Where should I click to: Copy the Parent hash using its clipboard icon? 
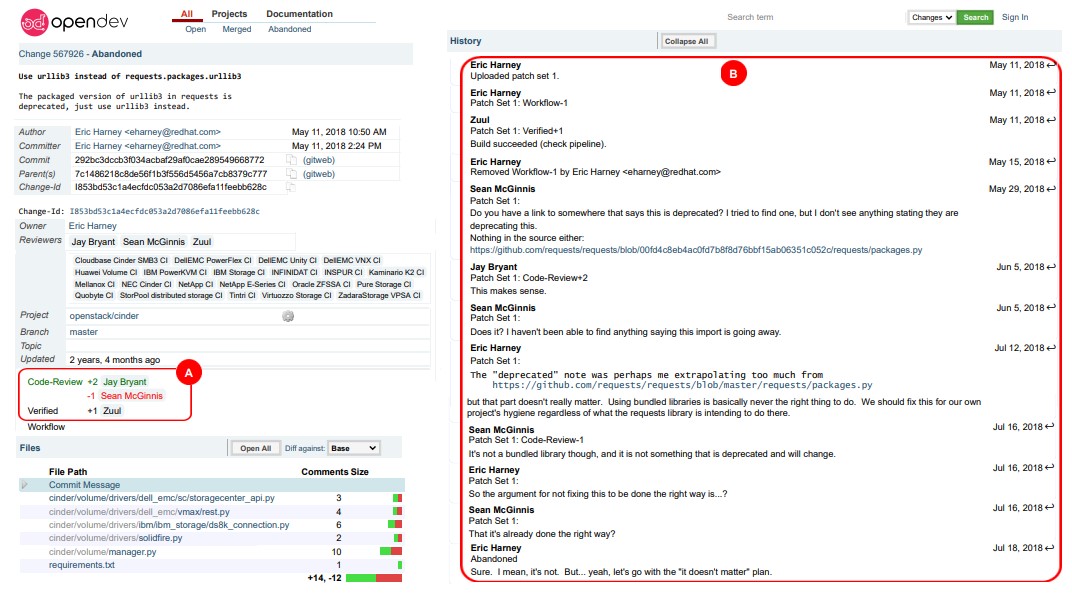[x=292, y=174]
